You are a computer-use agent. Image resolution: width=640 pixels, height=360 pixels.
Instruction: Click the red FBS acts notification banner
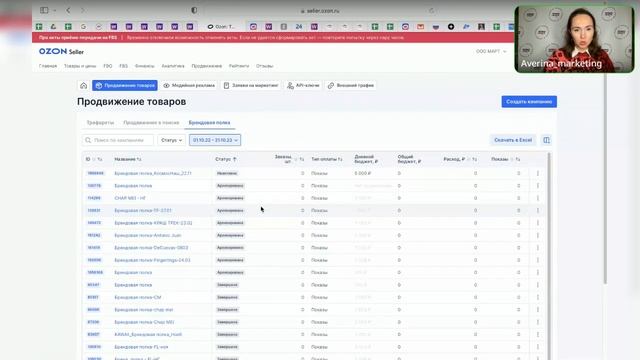pos(273,38)
